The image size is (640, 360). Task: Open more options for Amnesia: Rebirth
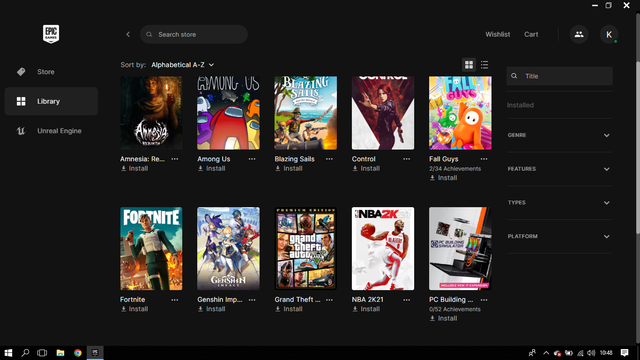175,159
